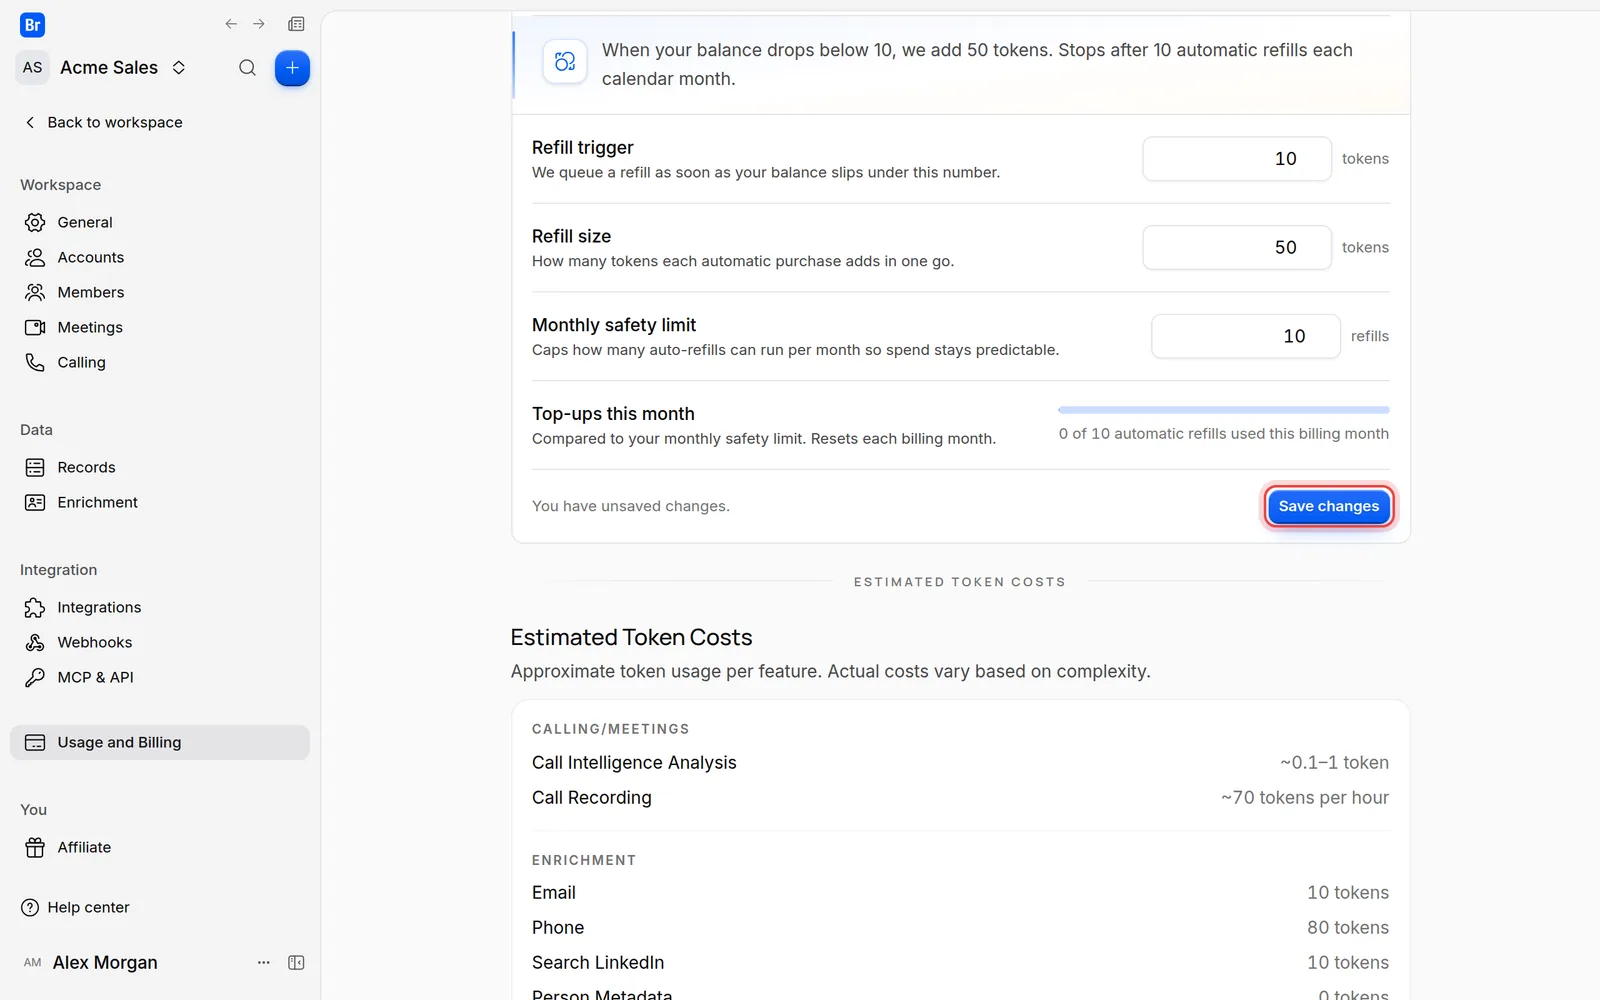1600x1000 pixels.
Task: Edit the Refill size tokens field
Action: pos(1237,247)
